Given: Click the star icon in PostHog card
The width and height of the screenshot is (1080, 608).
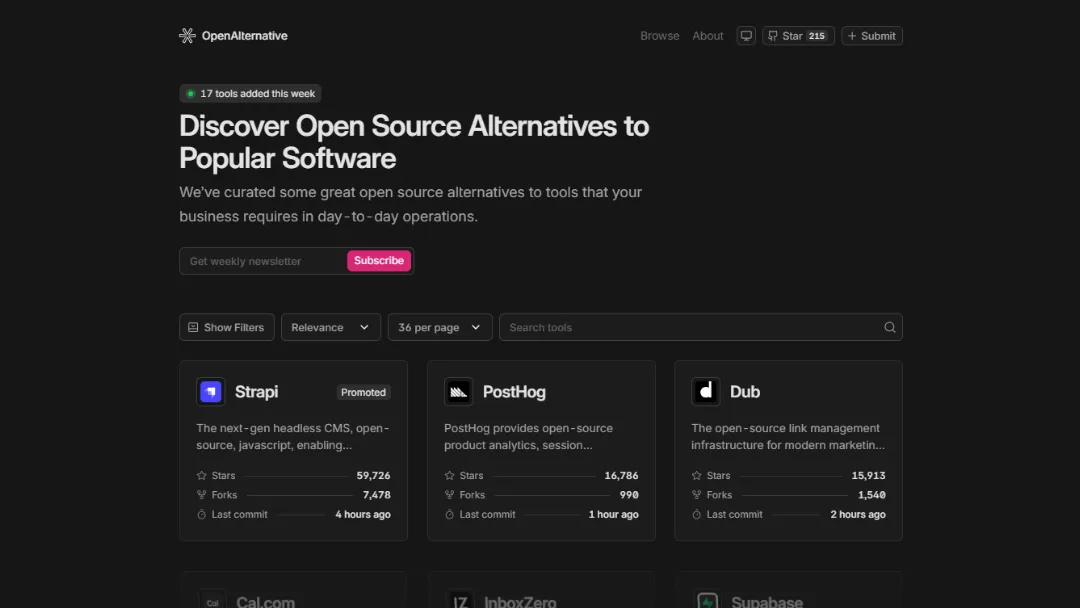Looking at the screenshot, I should click(x=450, y=475).
